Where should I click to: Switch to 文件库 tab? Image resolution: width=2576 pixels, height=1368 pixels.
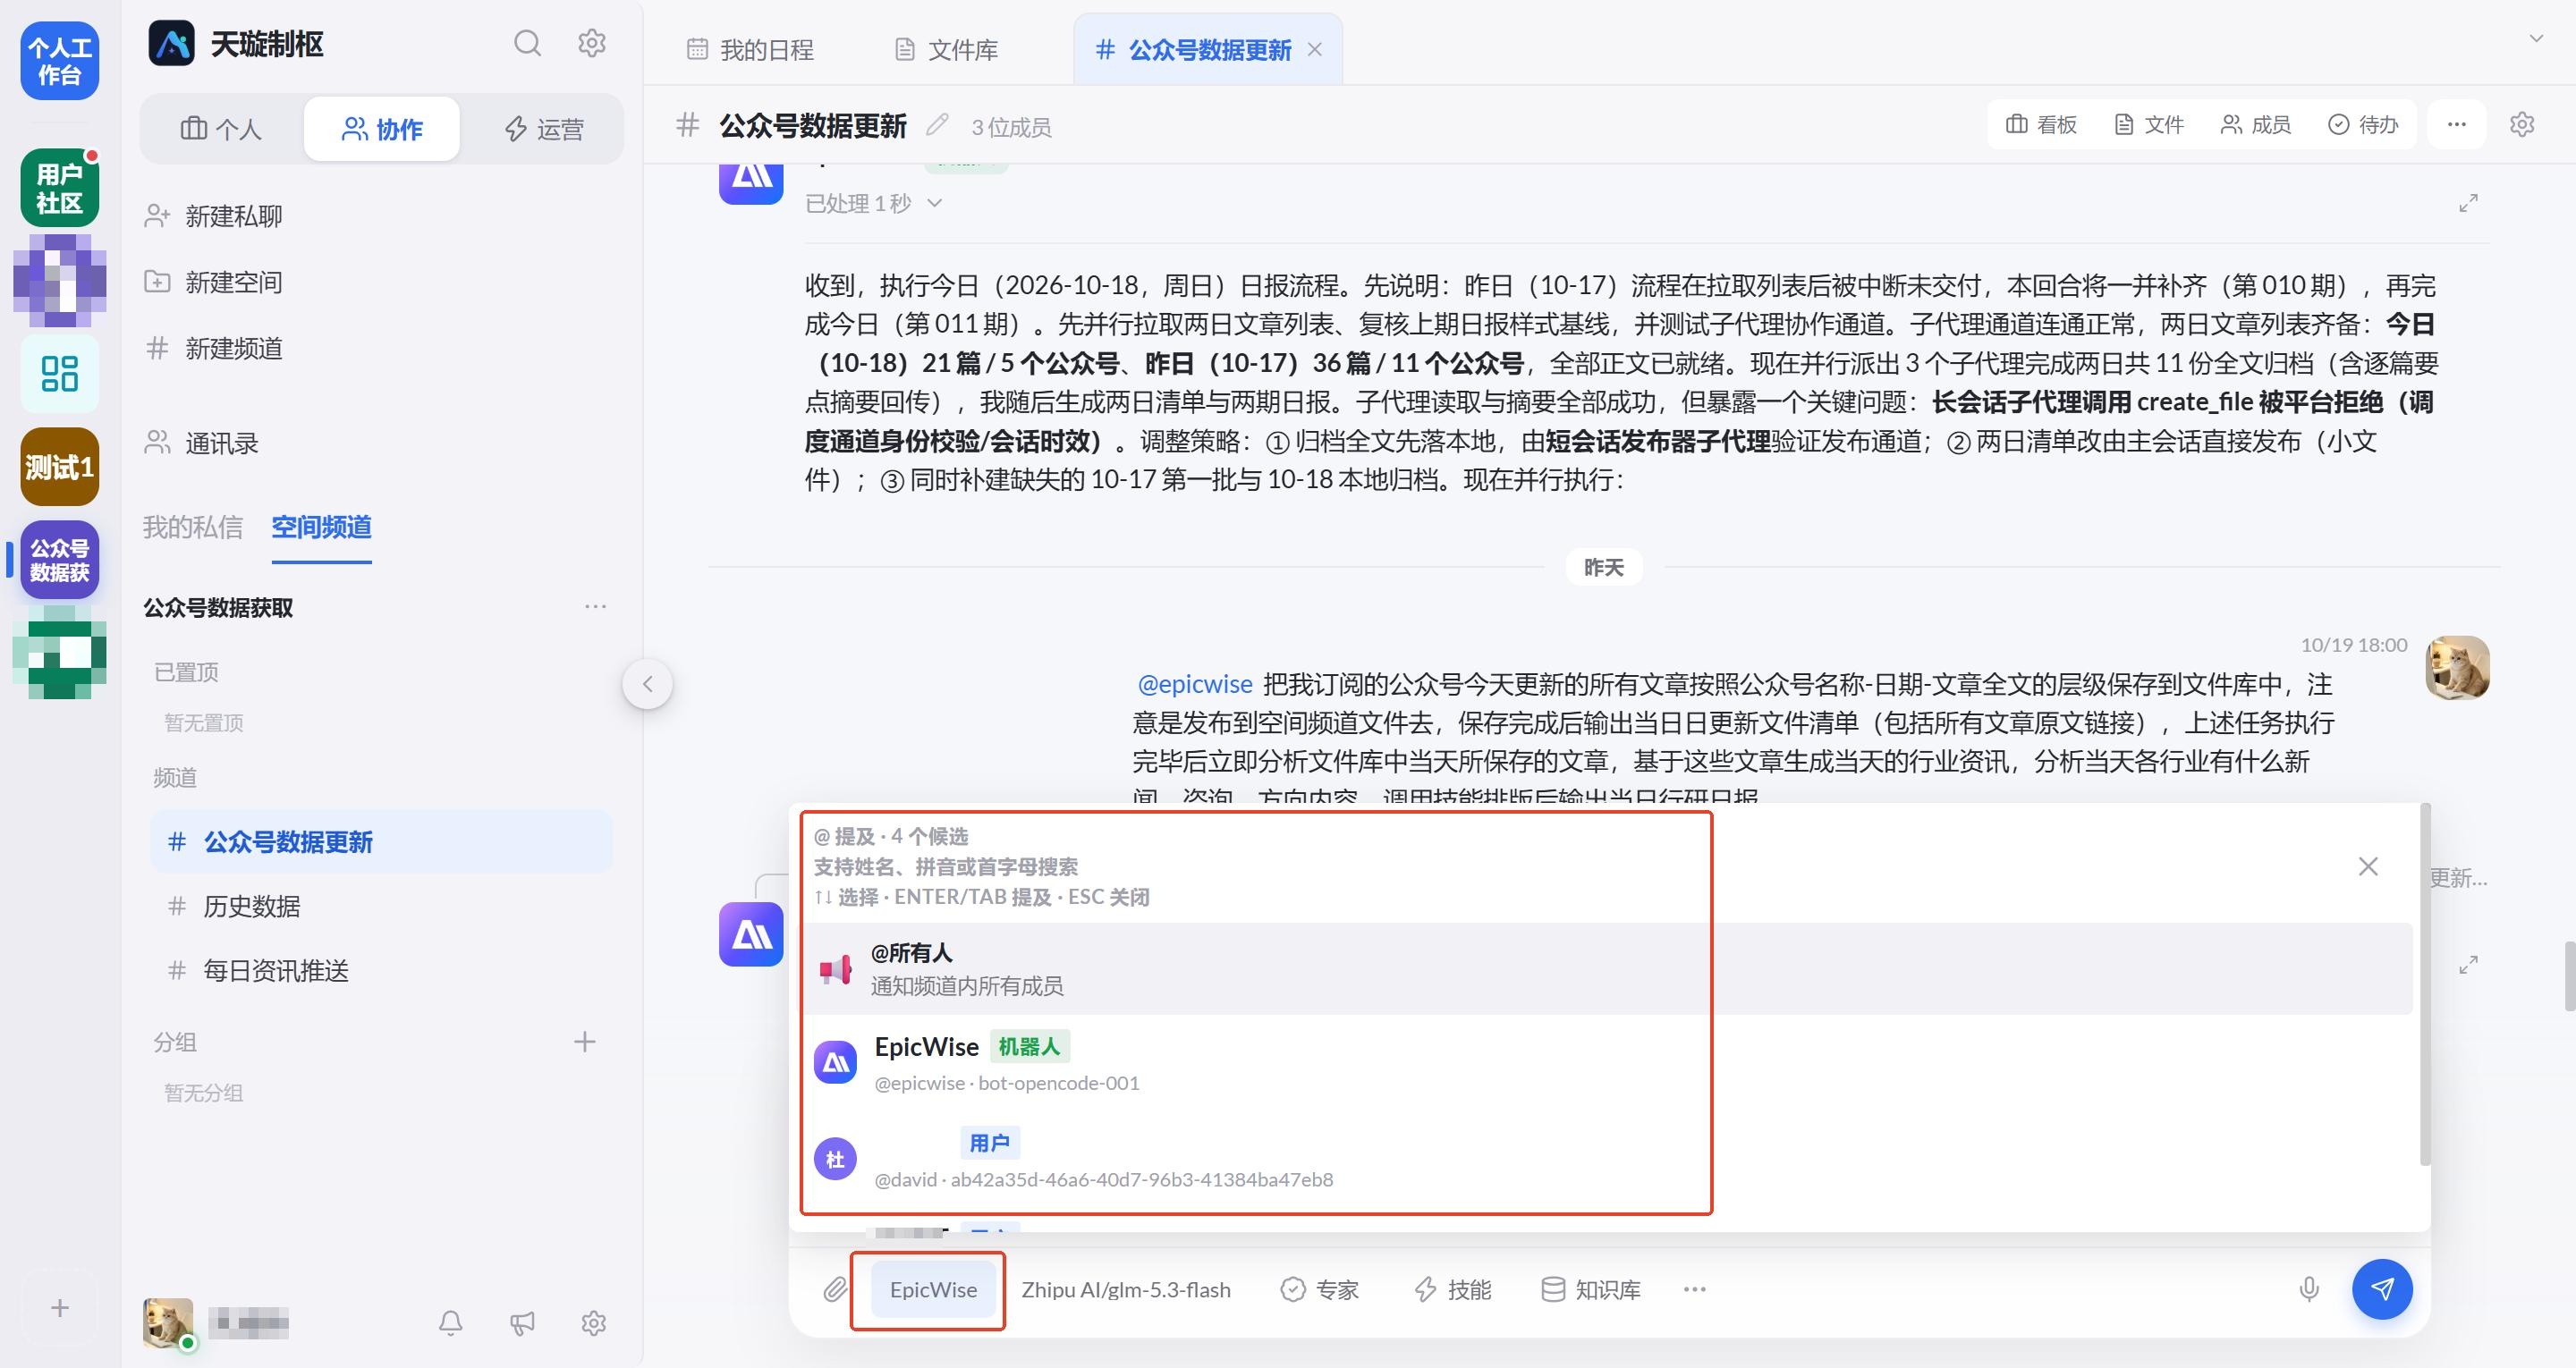(x=946, y=49)
